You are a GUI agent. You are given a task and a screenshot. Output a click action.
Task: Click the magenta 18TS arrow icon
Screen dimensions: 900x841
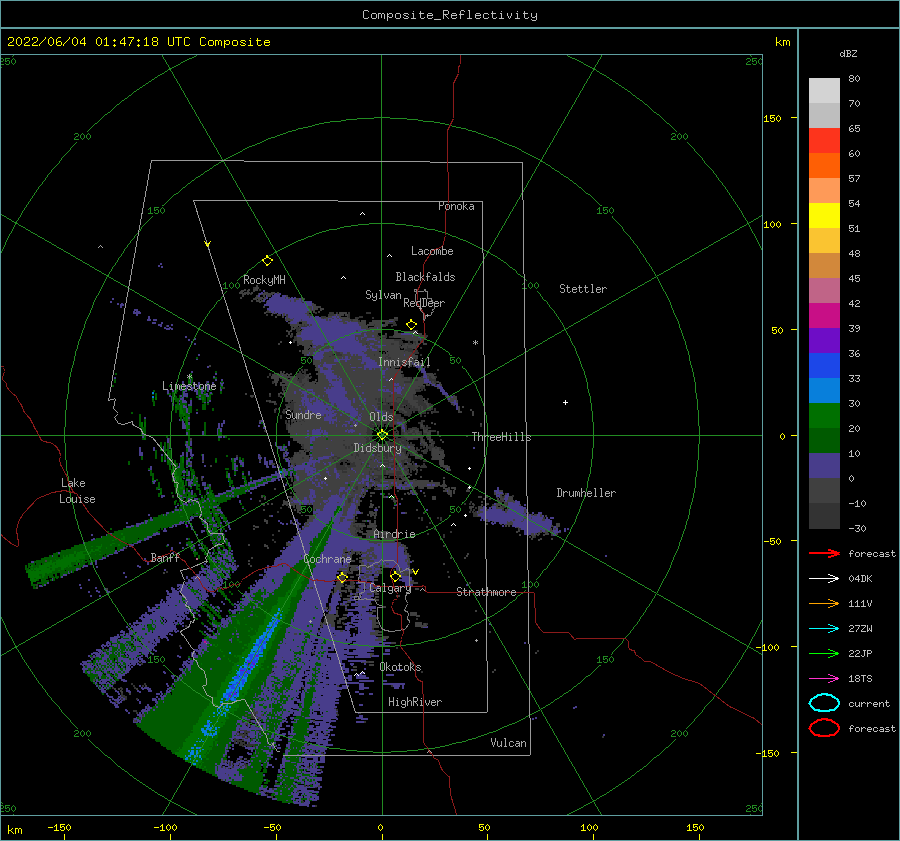pyautogui.click(x=824, y=679)
